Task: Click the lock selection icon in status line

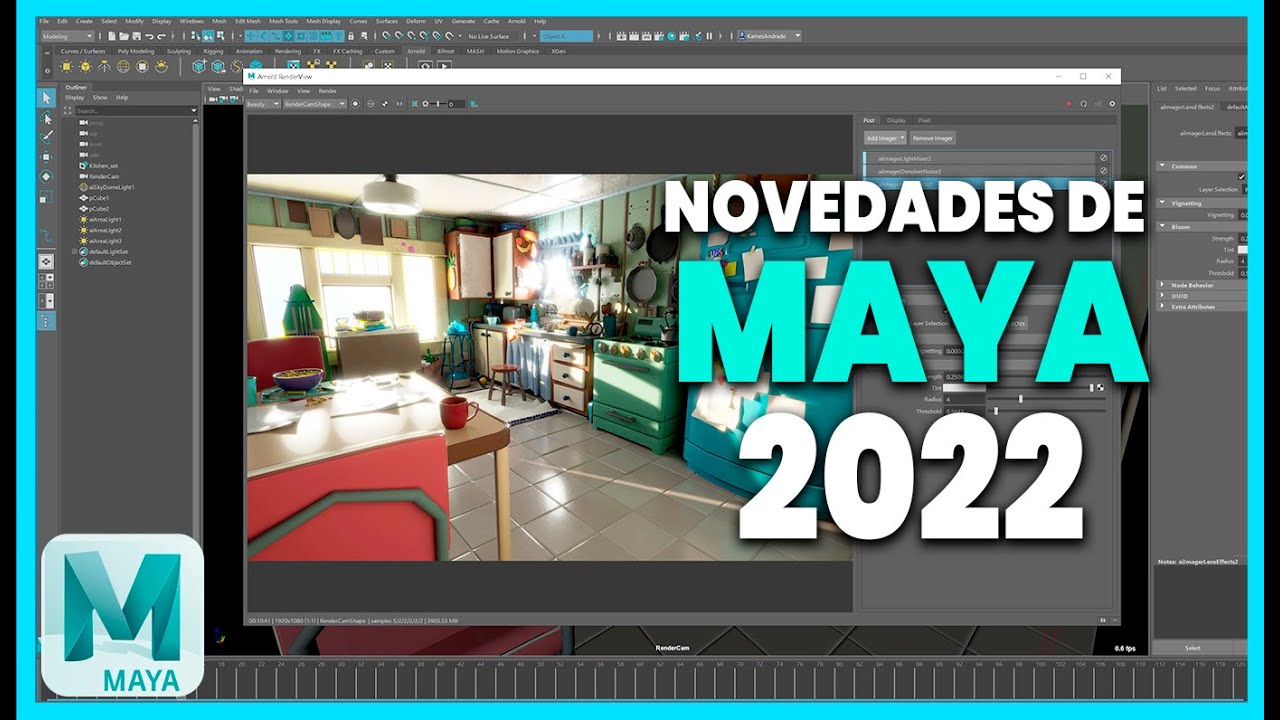Action: (351, 36)
